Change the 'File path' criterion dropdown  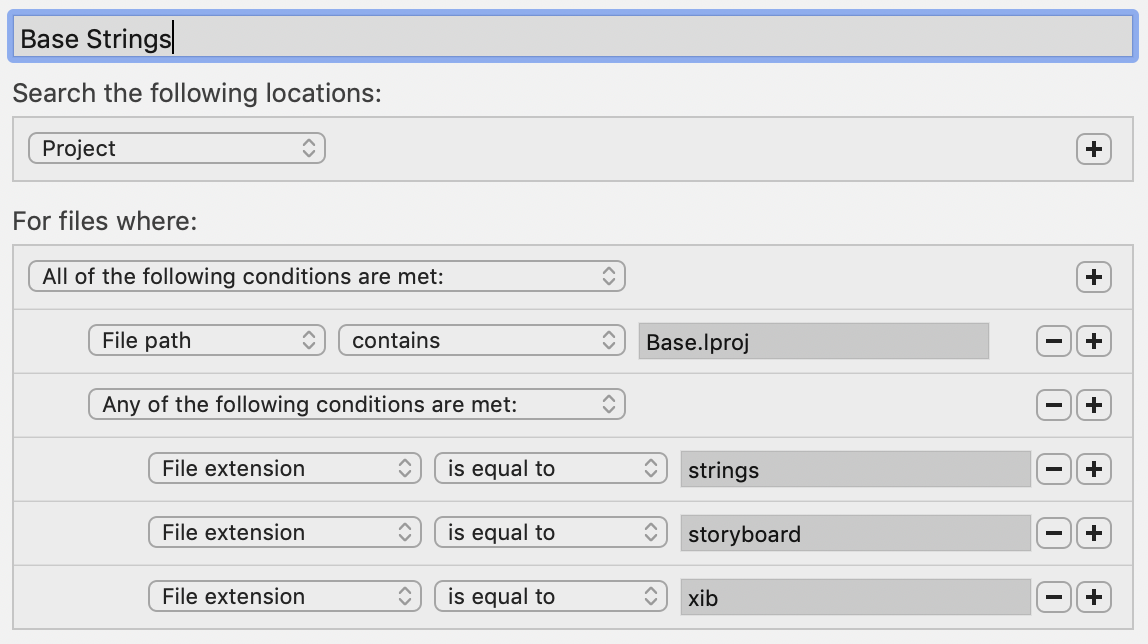coord(206,340)
